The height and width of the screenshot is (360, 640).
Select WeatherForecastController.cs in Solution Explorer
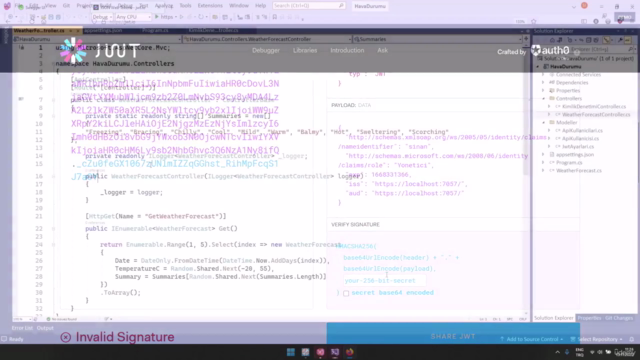click(596, 115)
